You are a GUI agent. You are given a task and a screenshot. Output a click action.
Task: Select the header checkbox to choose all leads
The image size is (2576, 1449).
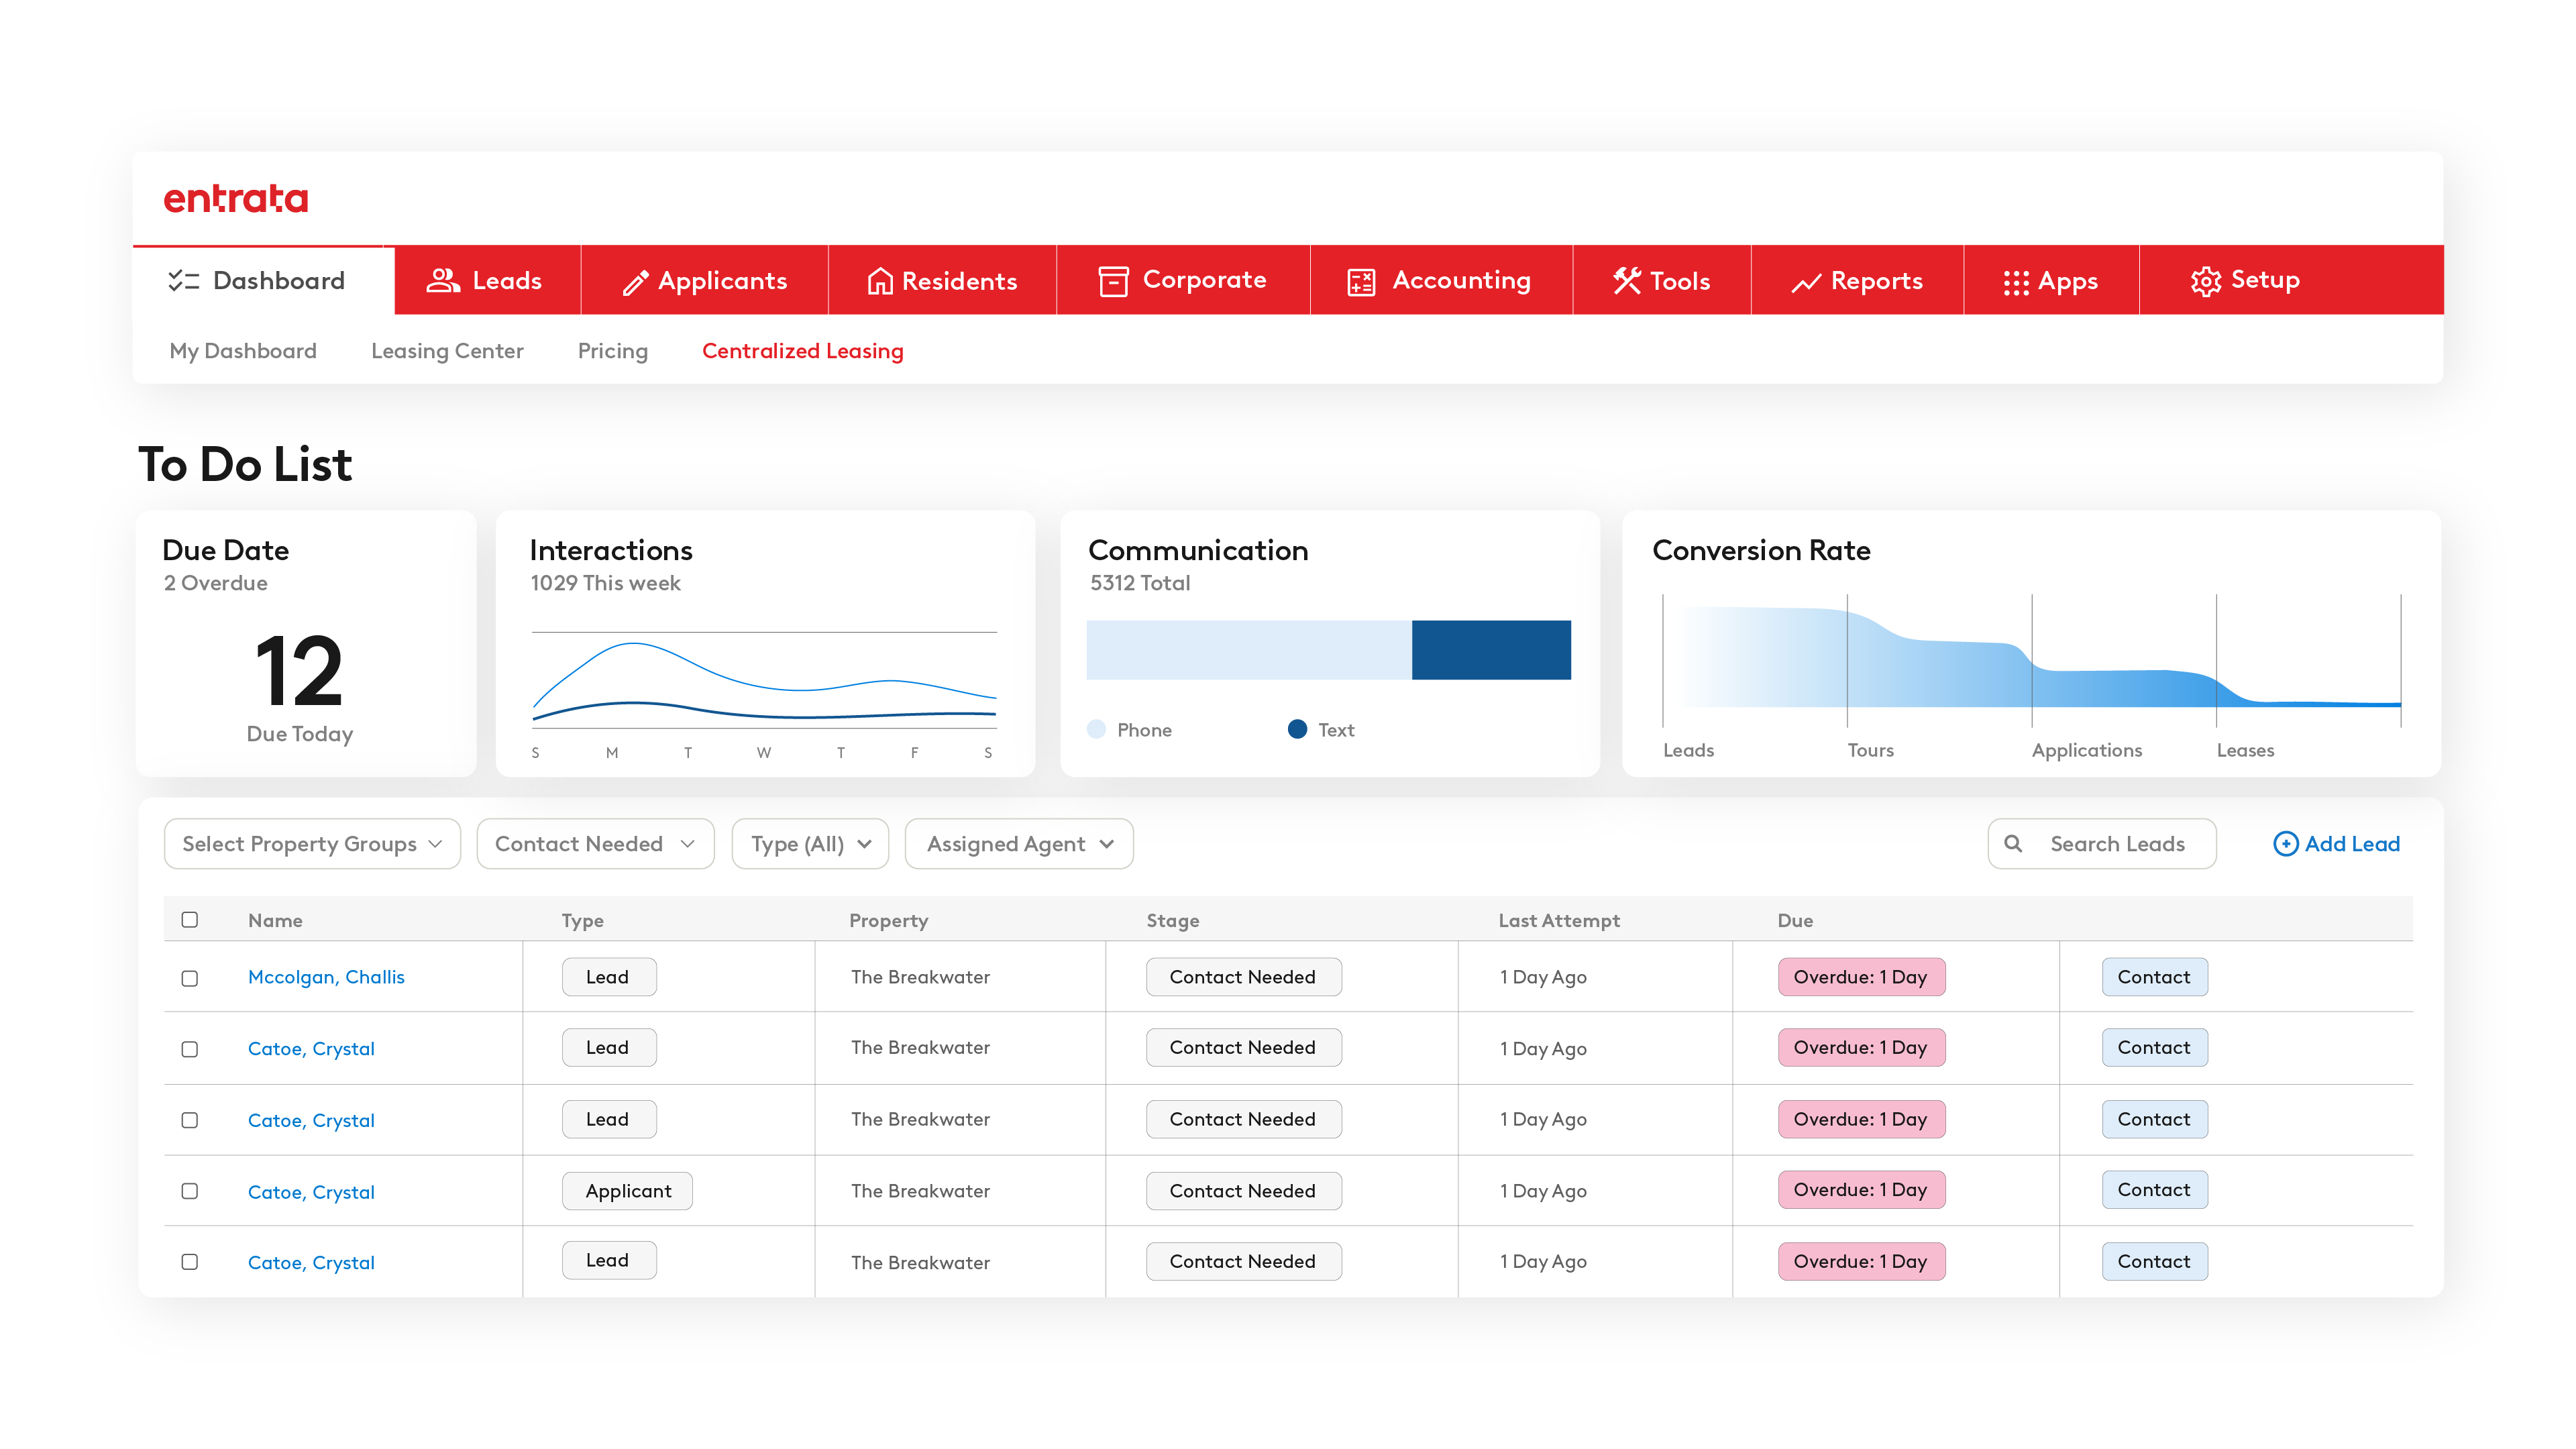pyautogui.click(x=190, y=919)
